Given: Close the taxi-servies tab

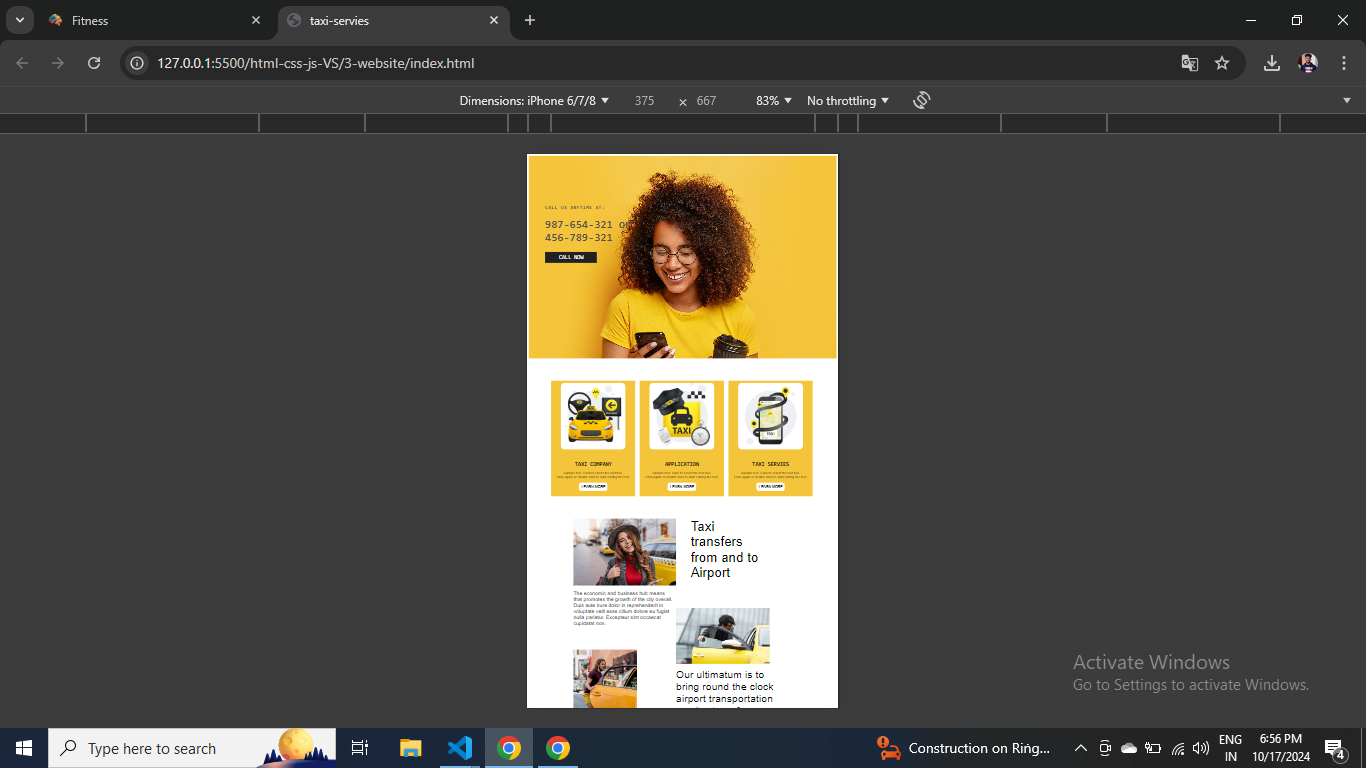Looking at the screenshot, I should (494, 20).
